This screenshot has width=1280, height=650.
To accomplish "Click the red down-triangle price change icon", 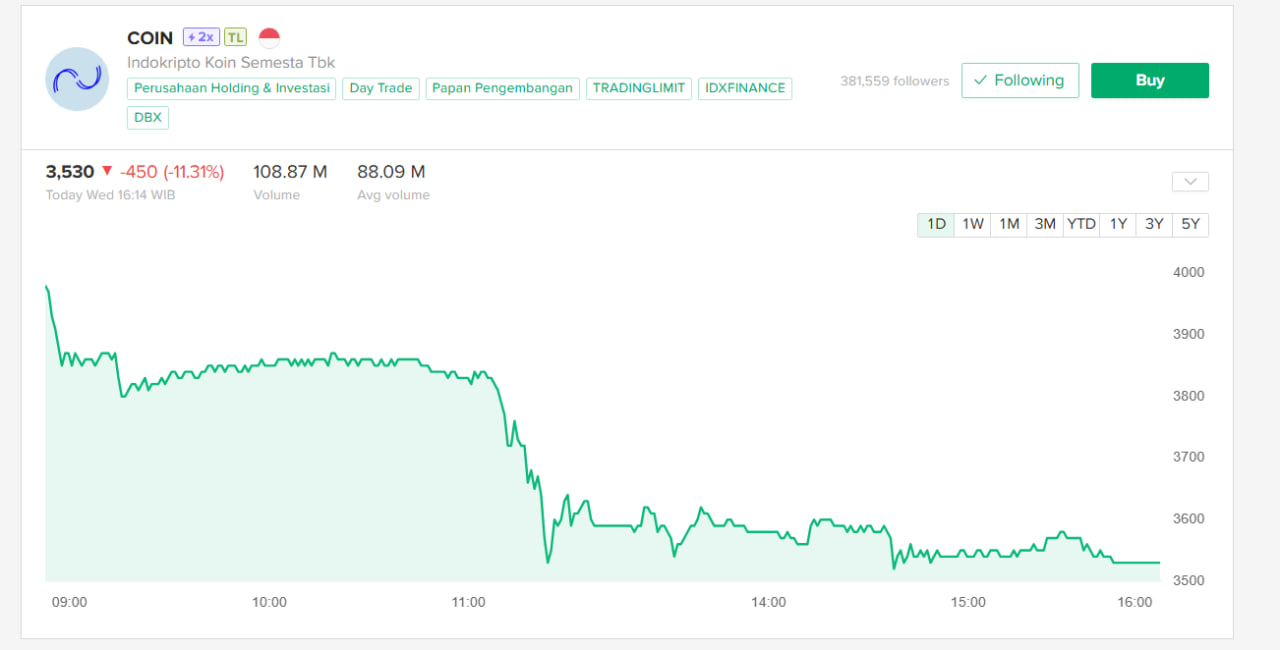I will (107, 171).
